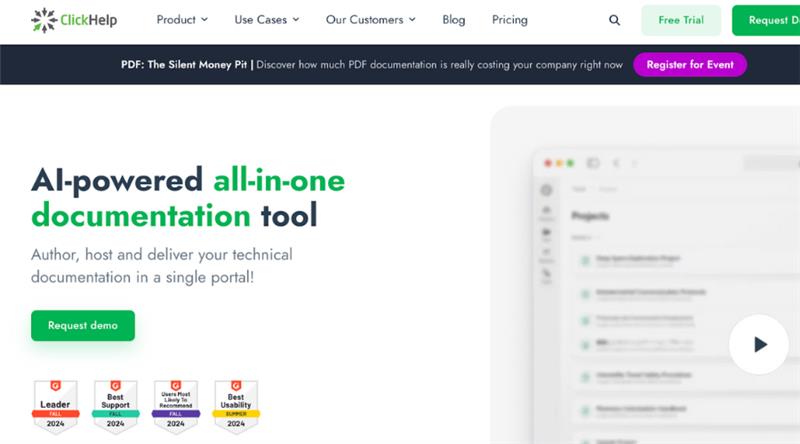Screen dimensions: 800x444
Task: Click the G2 Best Support 2024 badge
Action: [116, 407]
